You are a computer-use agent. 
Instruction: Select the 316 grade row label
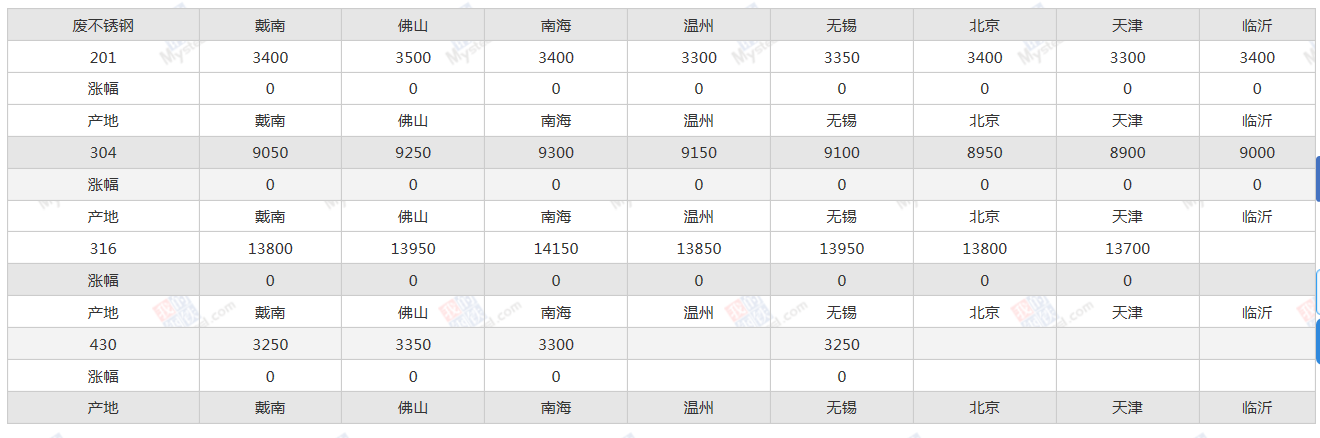coord(103,249)
